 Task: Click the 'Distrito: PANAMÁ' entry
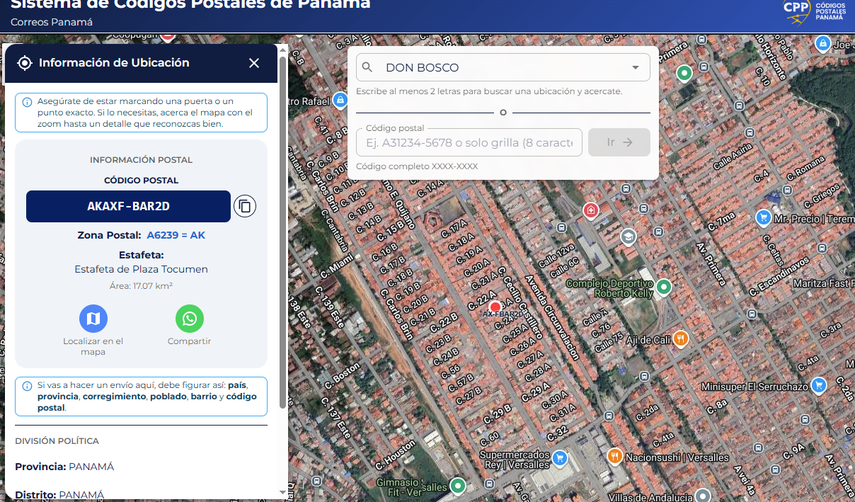(59, 495)
